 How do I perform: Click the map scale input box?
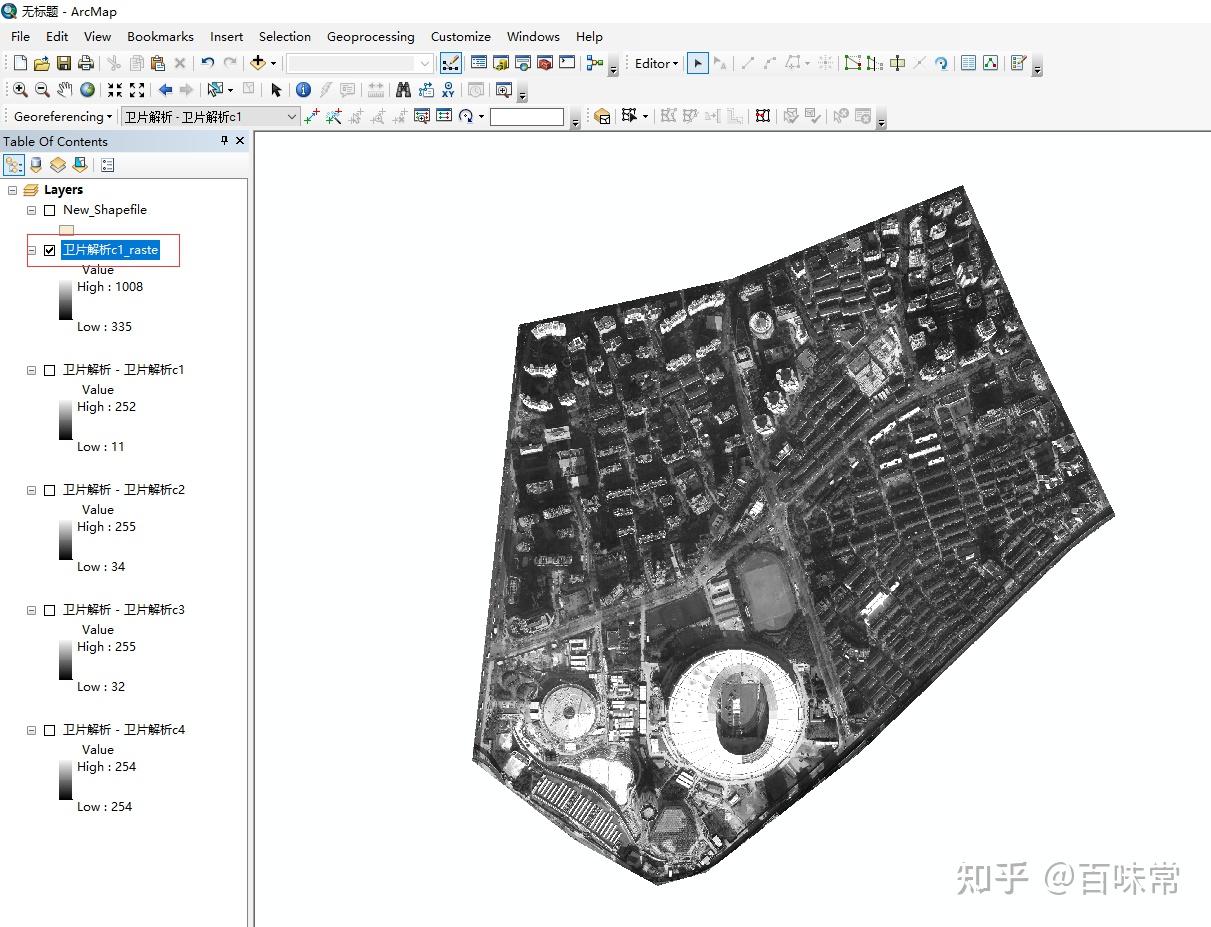coord(353,63)
